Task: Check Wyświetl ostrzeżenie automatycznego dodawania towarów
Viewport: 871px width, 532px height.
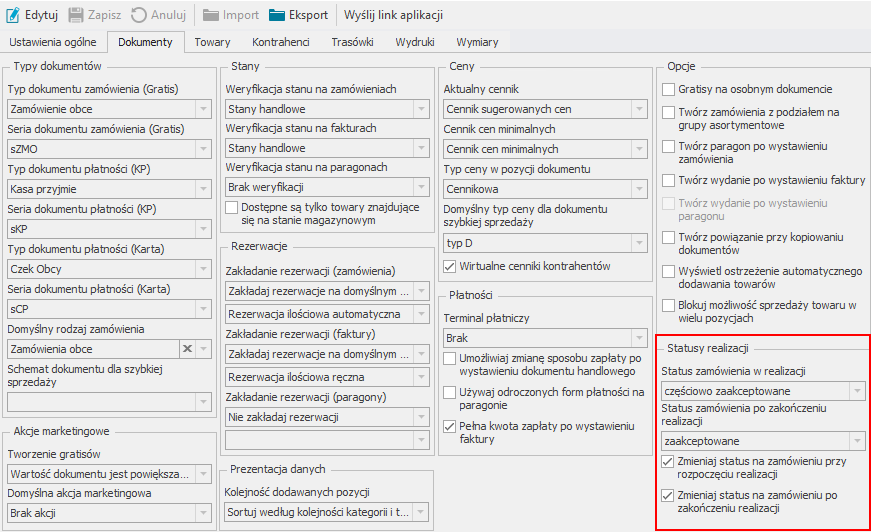Action: (x=668, y=272)
